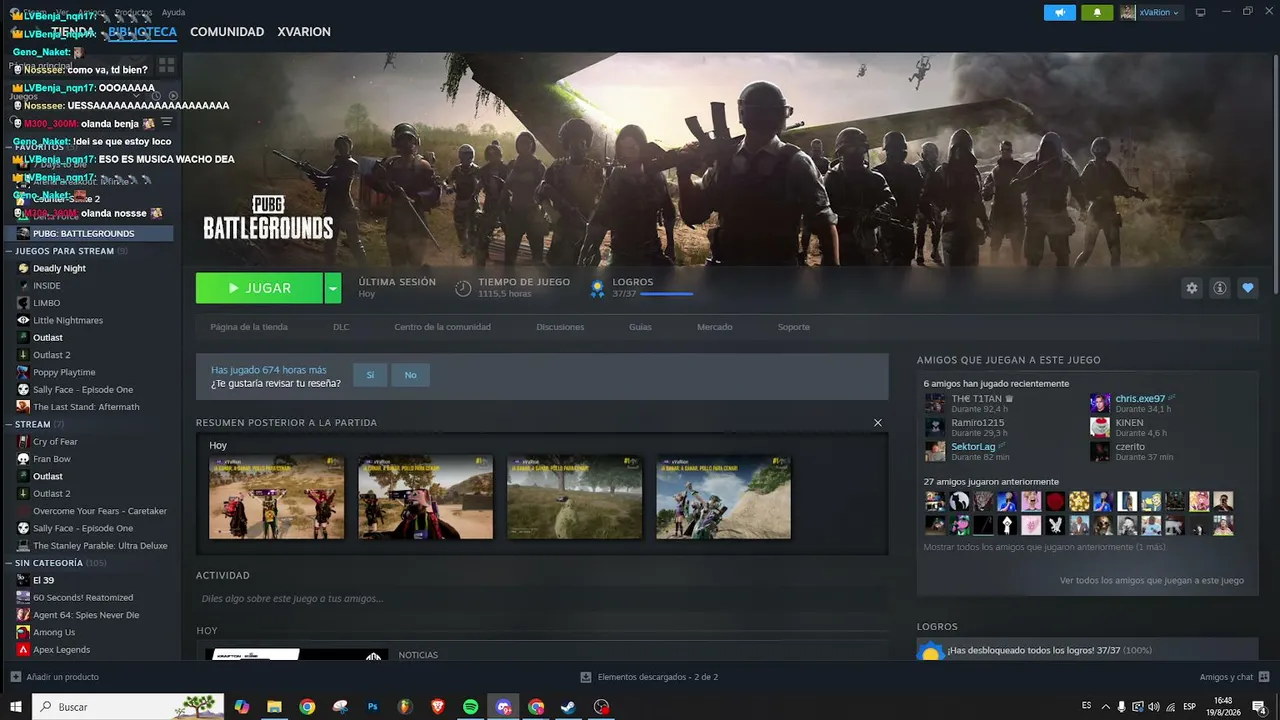This screenshot has height=720, width=1280.
Task: Select Cry of Fear in STREAM list
Action: tap(55, 441)
